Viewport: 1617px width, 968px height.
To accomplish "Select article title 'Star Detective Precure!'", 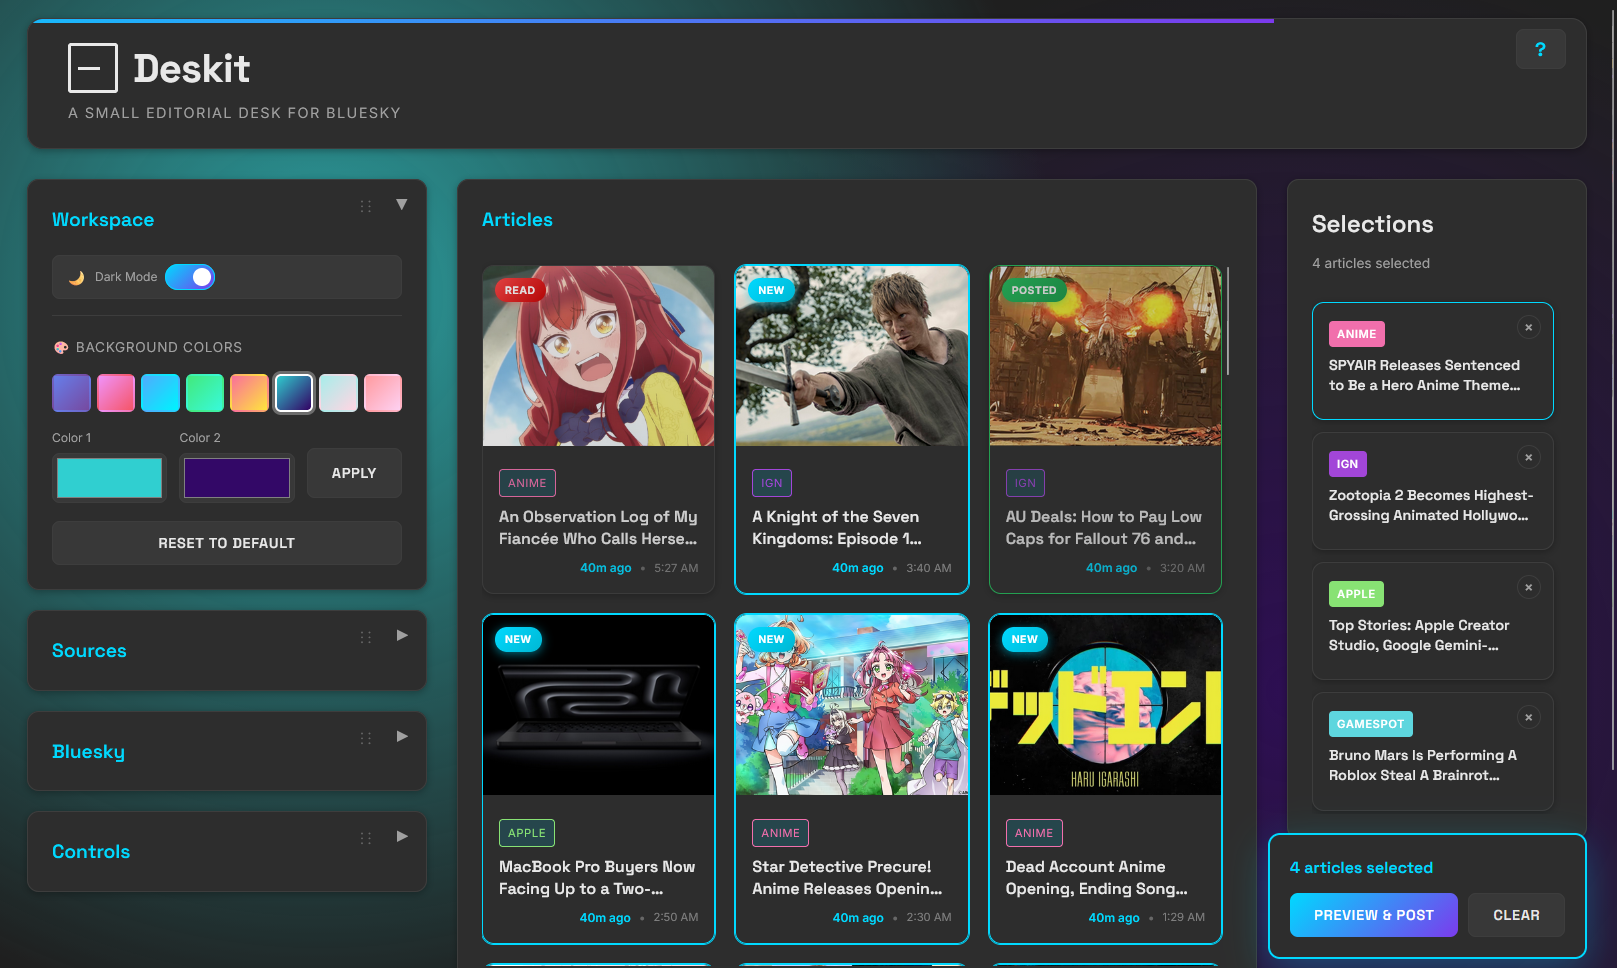I will [847, 878].
